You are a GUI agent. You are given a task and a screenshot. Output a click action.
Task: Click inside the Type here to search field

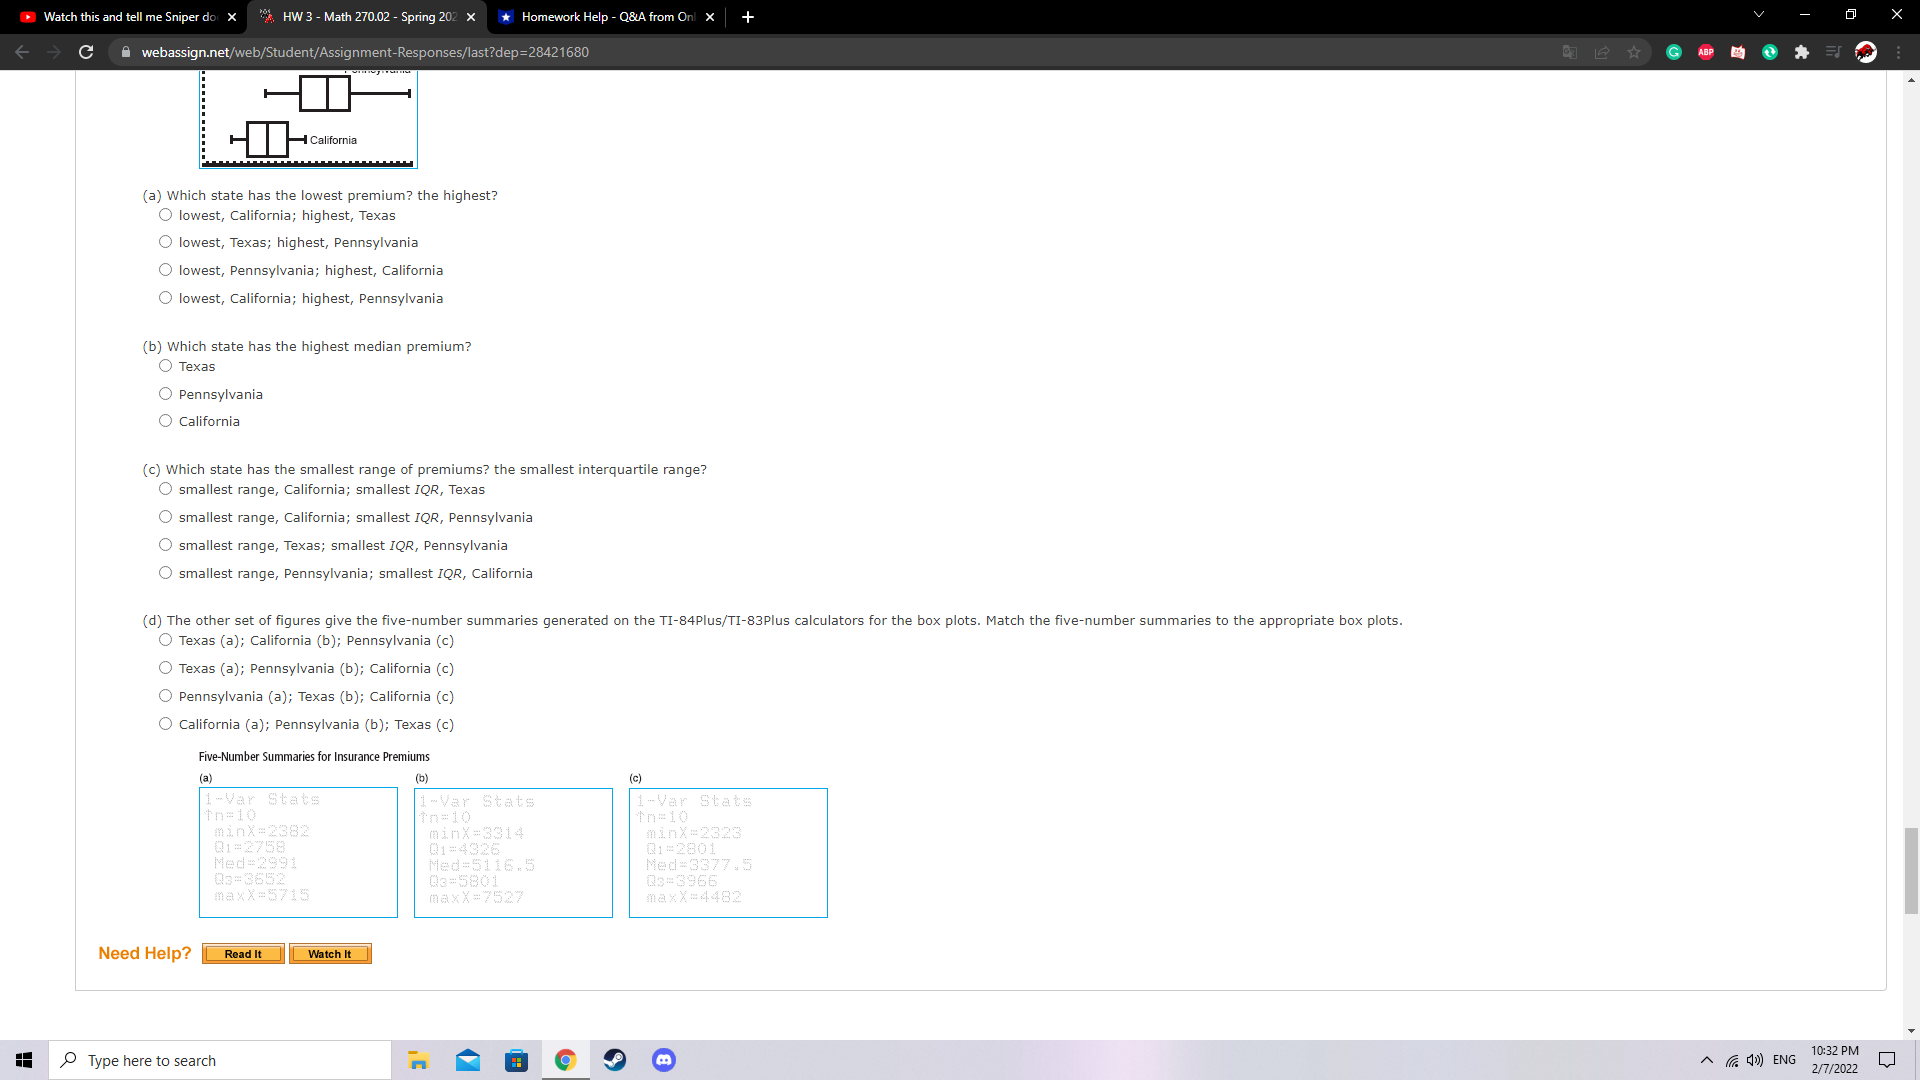pos(220,1060)
